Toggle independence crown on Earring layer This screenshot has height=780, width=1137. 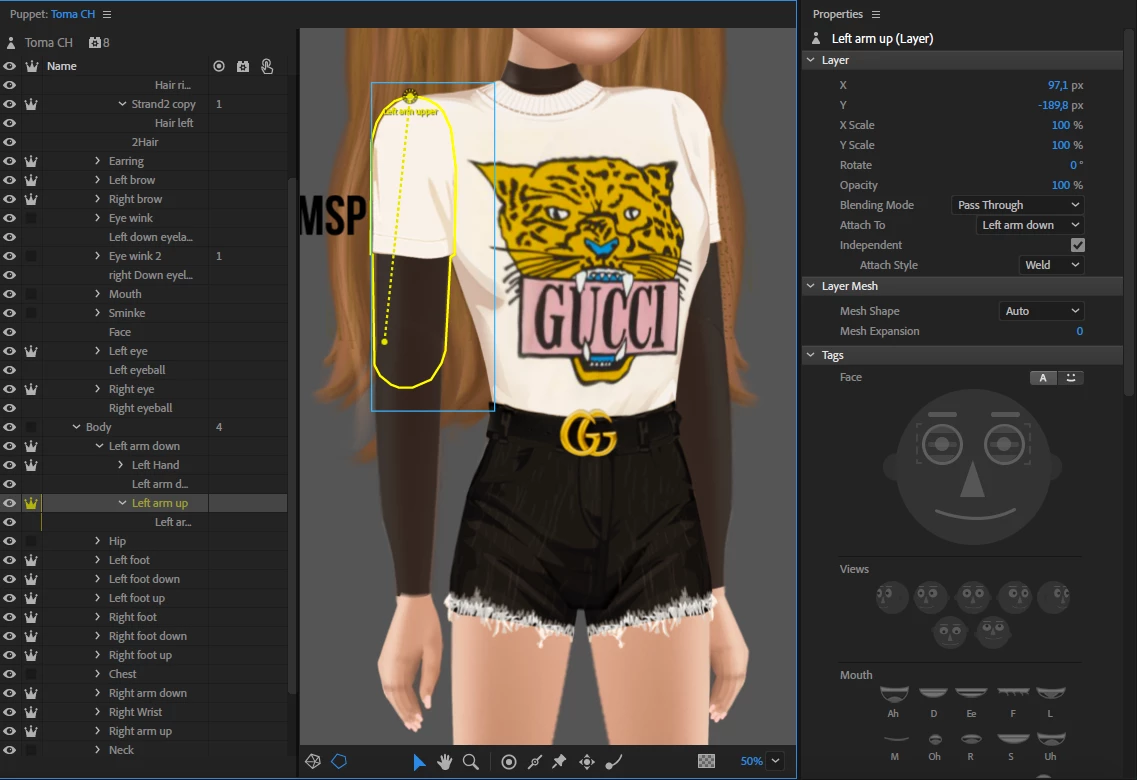point(31,161)
